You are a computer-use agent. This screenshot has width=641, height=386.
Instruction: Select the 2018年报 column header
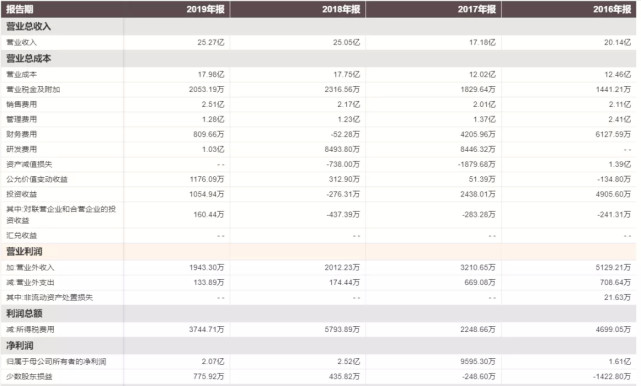point(341,9)
